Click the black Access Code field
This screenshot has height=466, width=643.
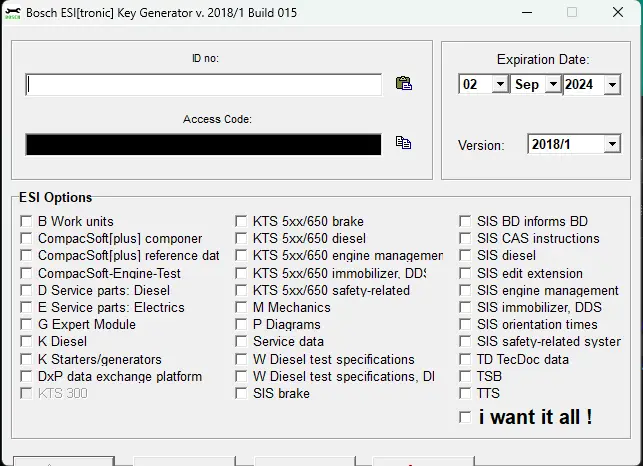204,144
